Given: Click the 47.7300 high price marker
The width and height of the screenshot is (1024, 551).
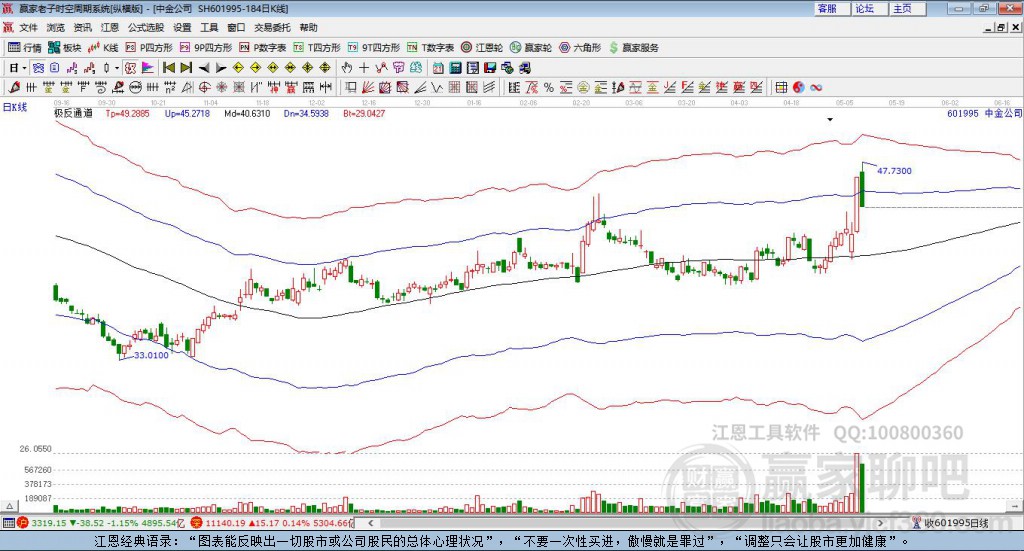Looking at the screenshot, I should pyautogui.click(x=894, y=171).
